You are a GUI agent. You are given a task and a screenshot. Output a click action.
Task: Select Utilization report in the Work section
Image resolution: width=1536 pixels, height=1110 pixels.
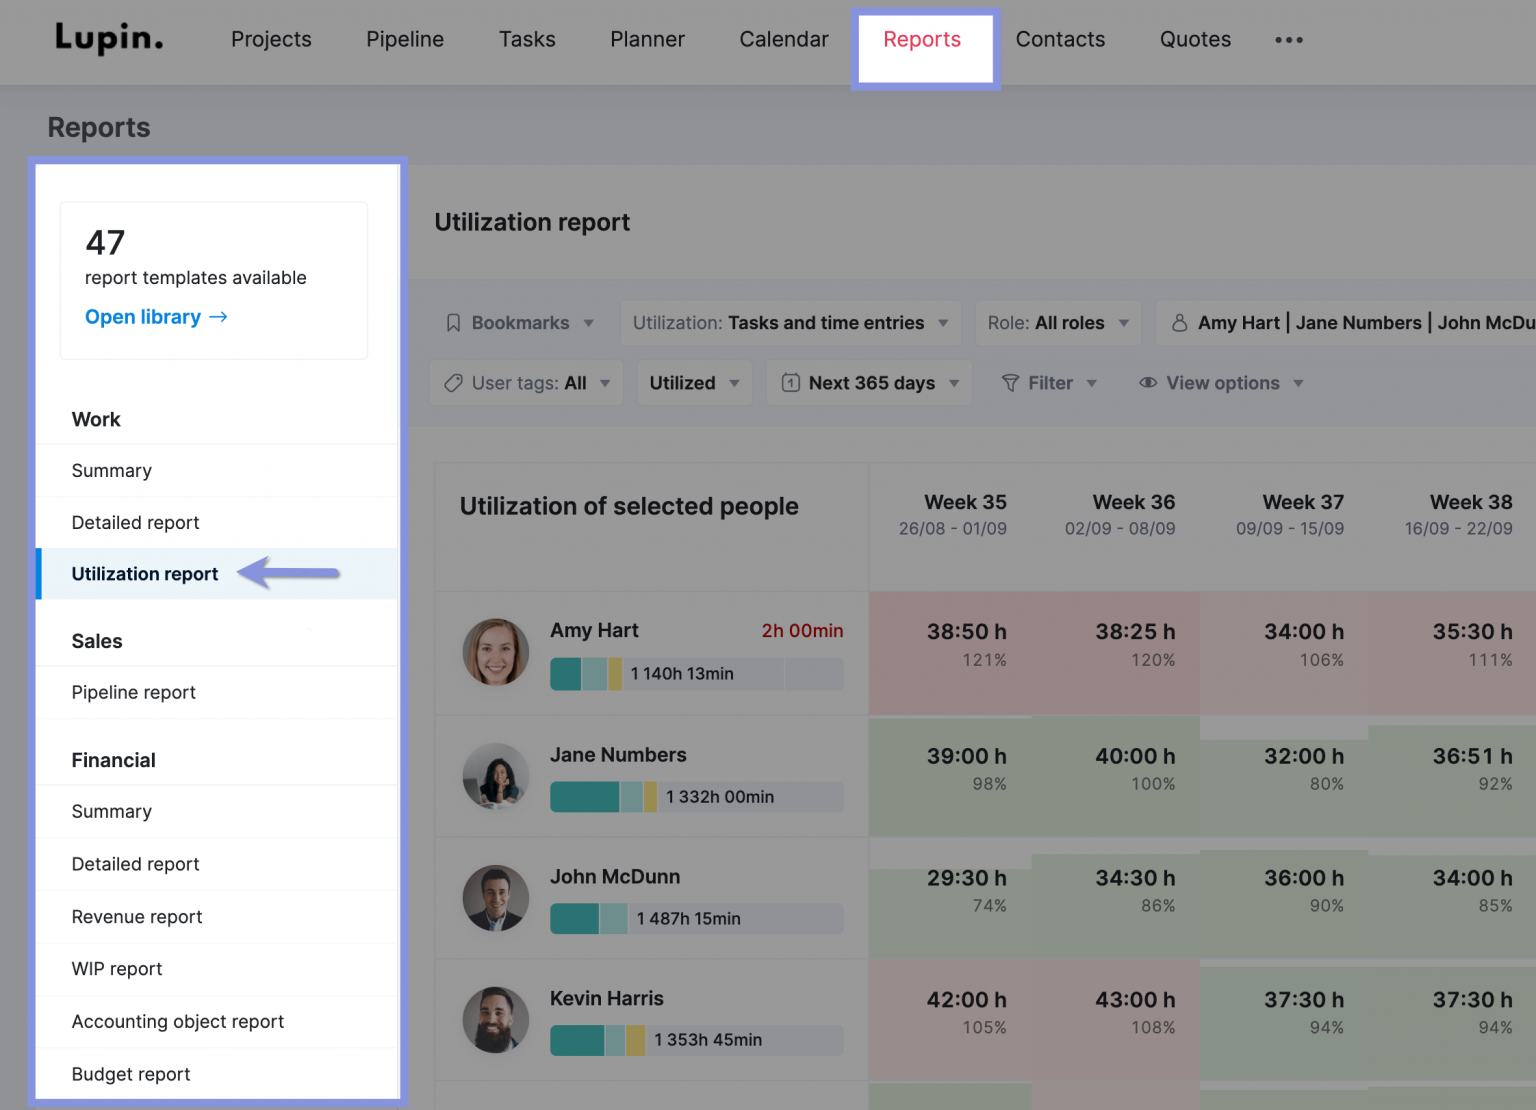point(144,573)
